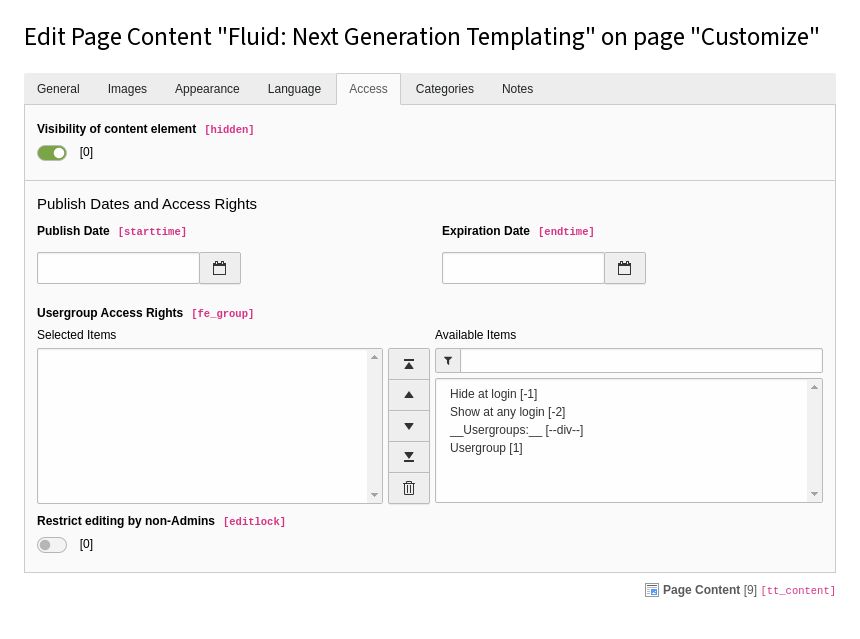
Task: Pick 'Usergroup [1]' from Available Items
Action: pyautogui.click(x=486, y=448)
